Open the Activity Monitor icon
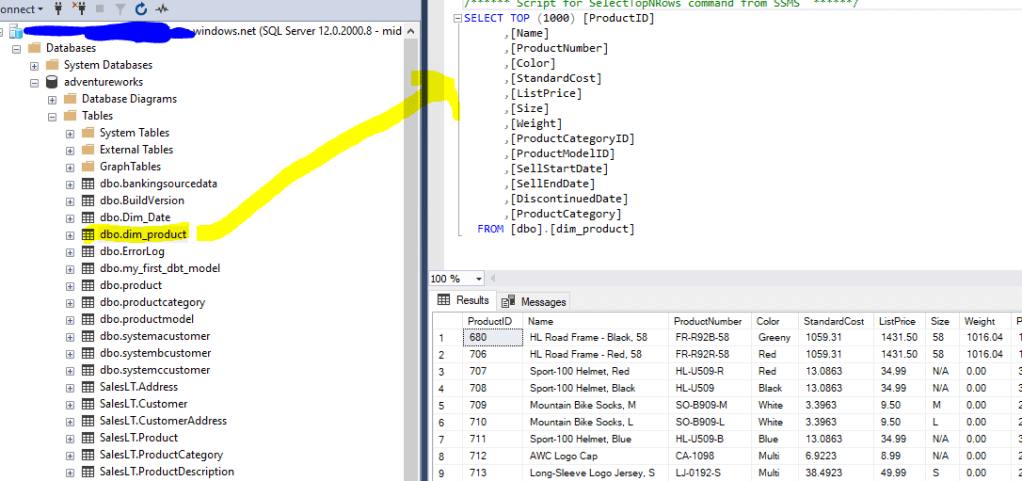This screenshot has height=481, width=1022. tap(161, 9)
